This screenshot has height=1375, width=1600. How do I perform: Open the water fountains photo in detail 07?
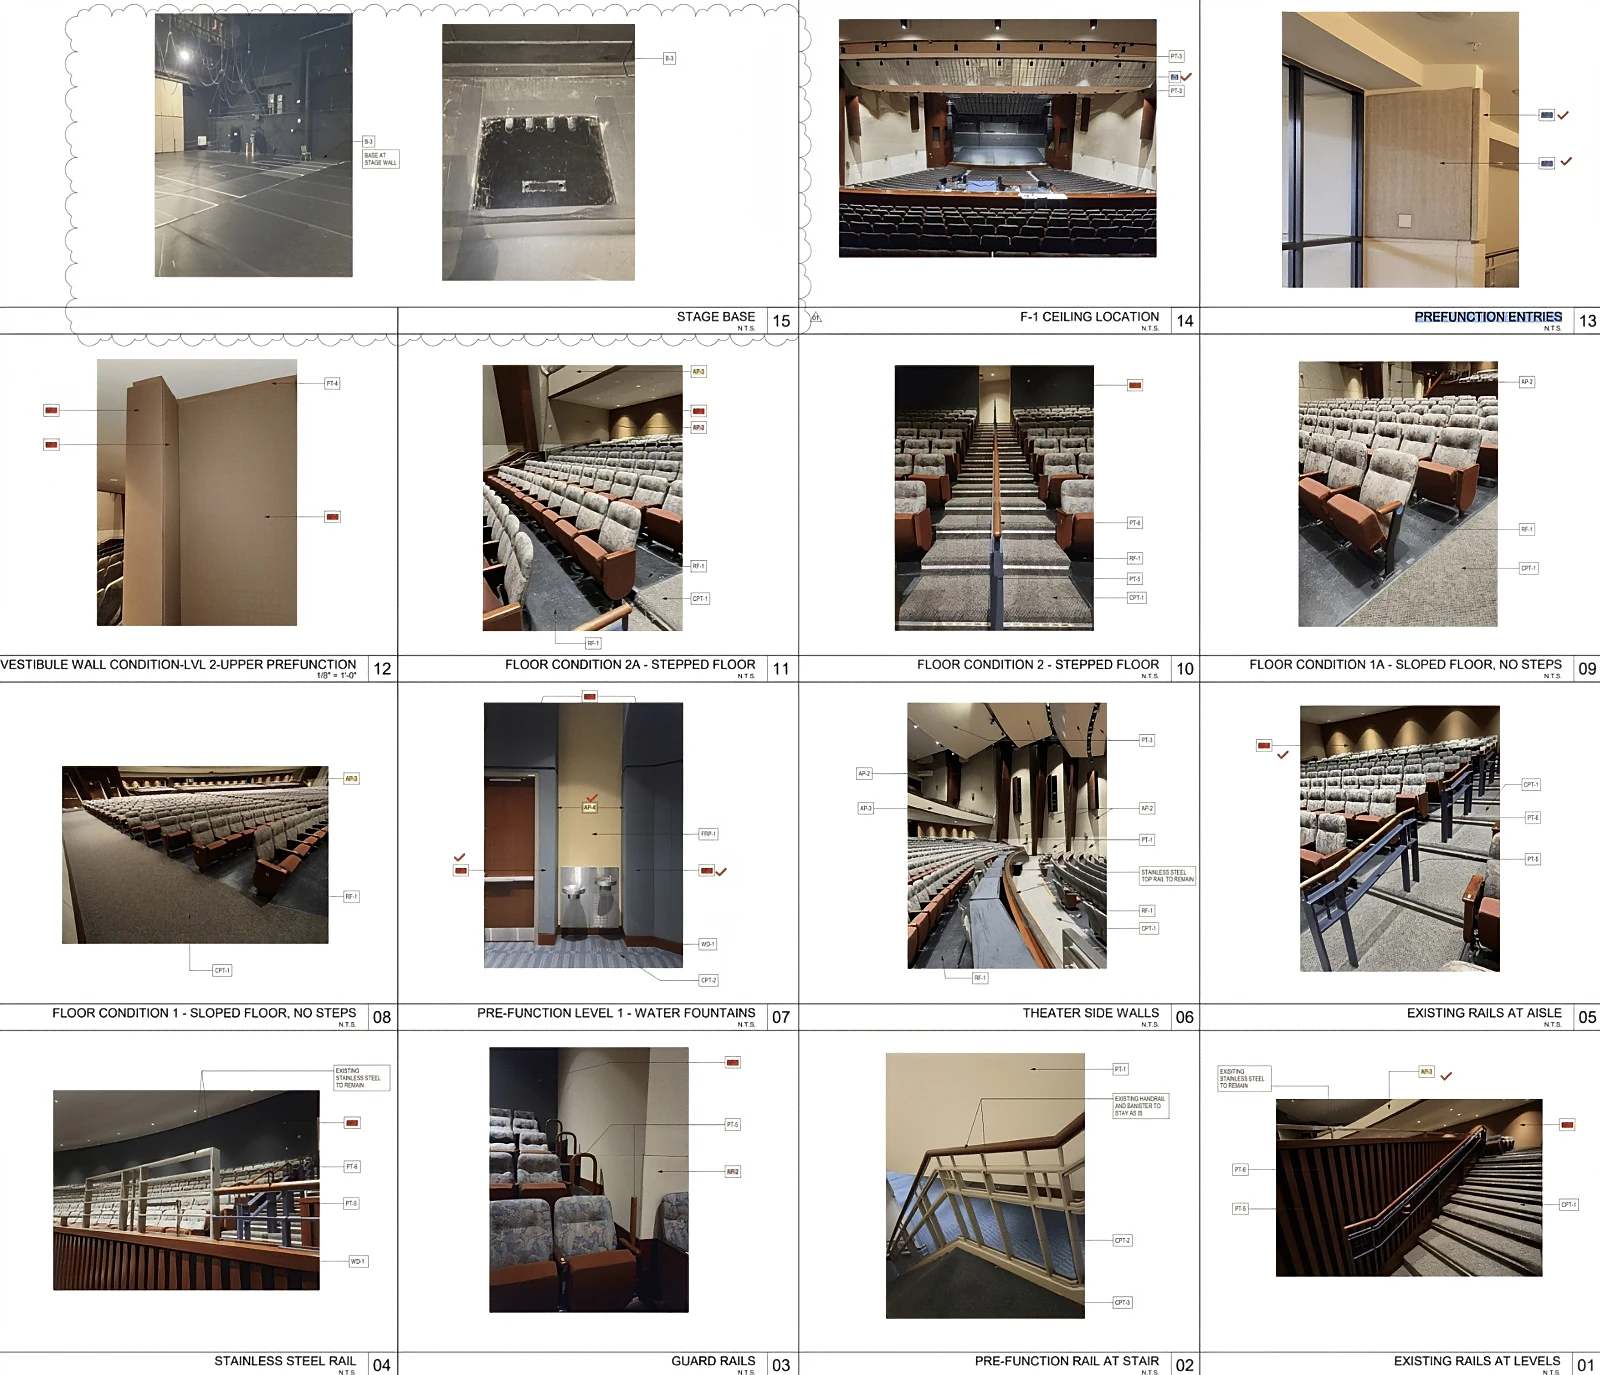pos(584,835)
